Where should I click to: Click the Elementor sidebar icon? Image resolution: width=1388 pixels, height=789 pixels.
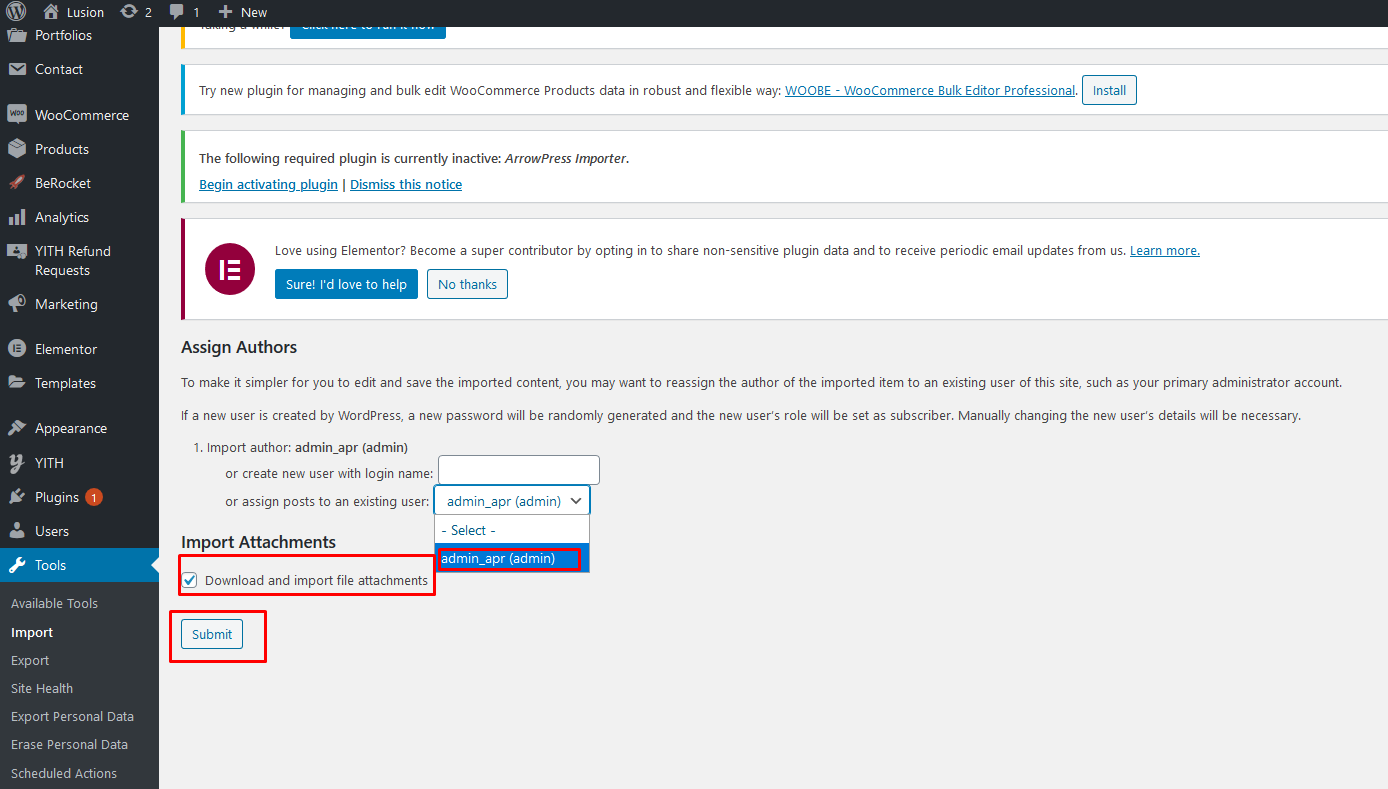pos(17,349)
